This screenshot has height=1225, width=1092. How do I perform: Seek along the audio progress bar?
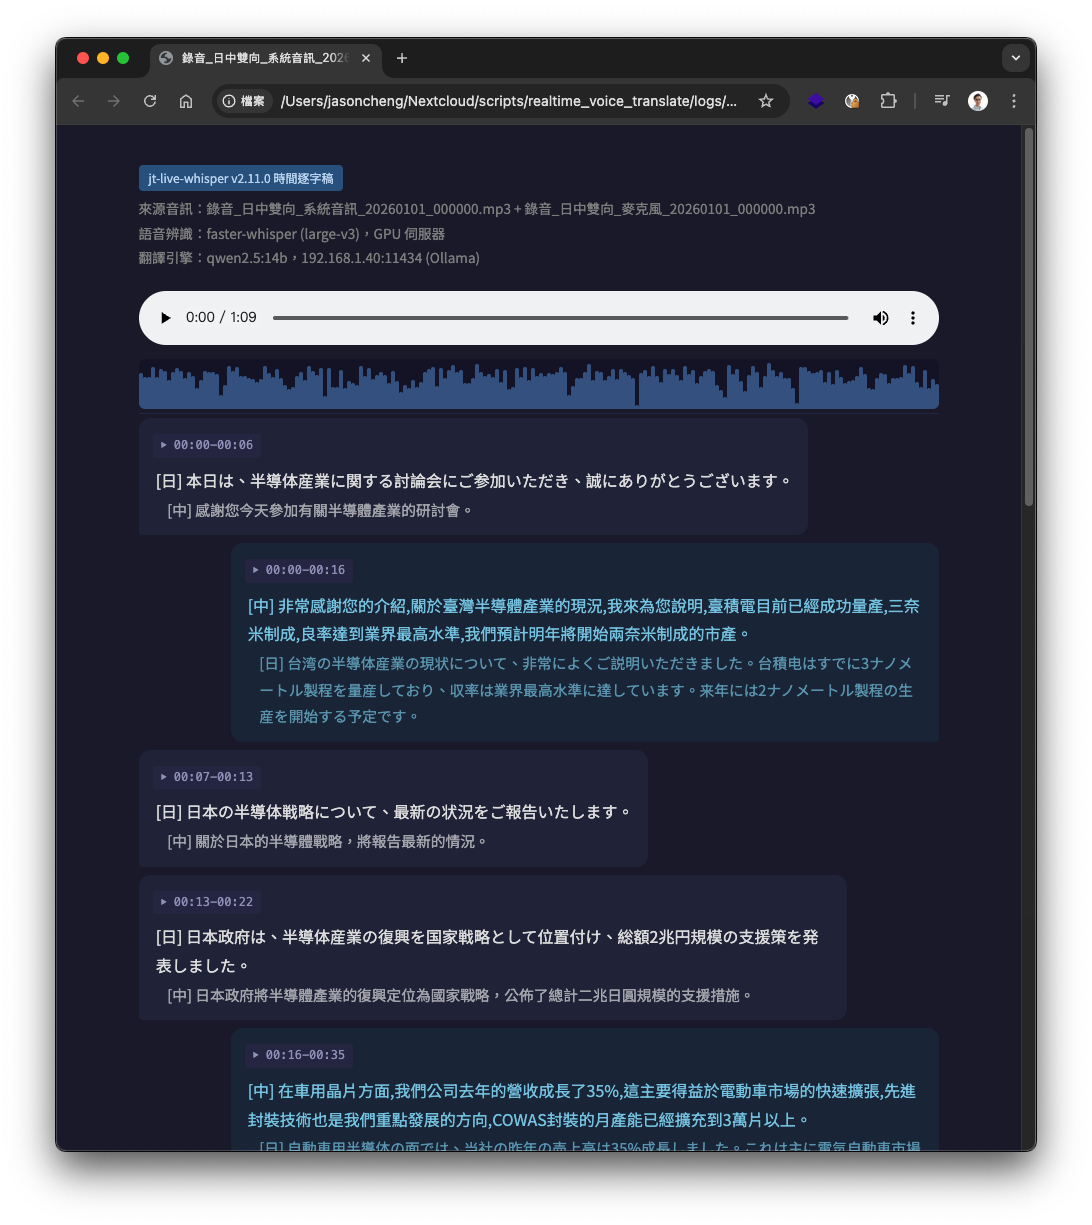pos(560,318)
